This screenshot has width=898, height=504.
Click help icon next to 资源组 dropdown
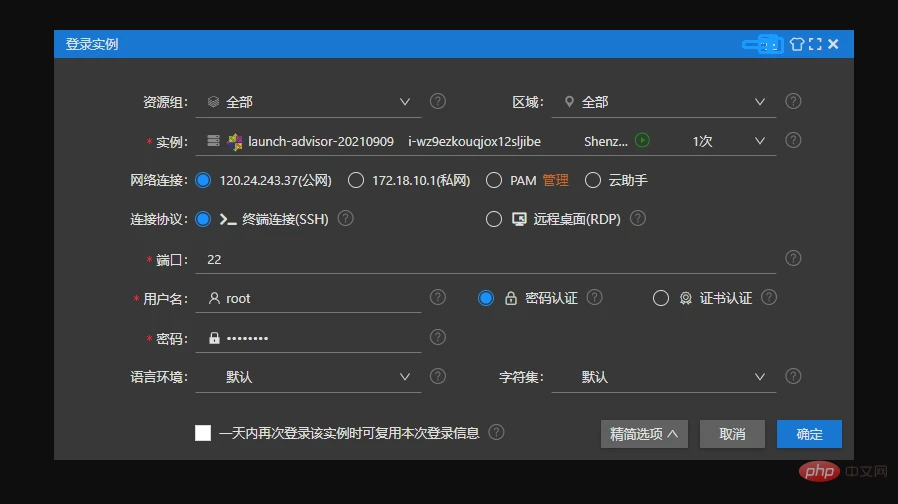(438, 101)
